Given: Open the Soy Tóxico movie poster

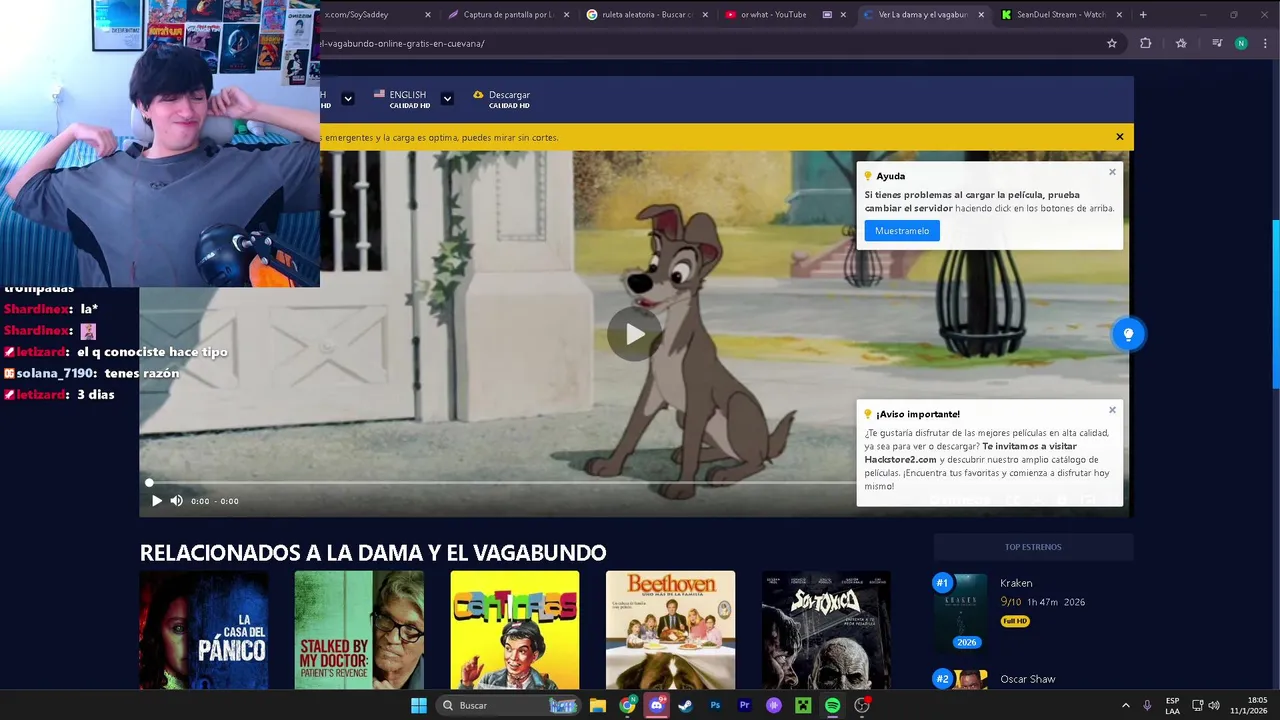Looking at the screenshot, I should pyautogui.click(x=826, y=630).
